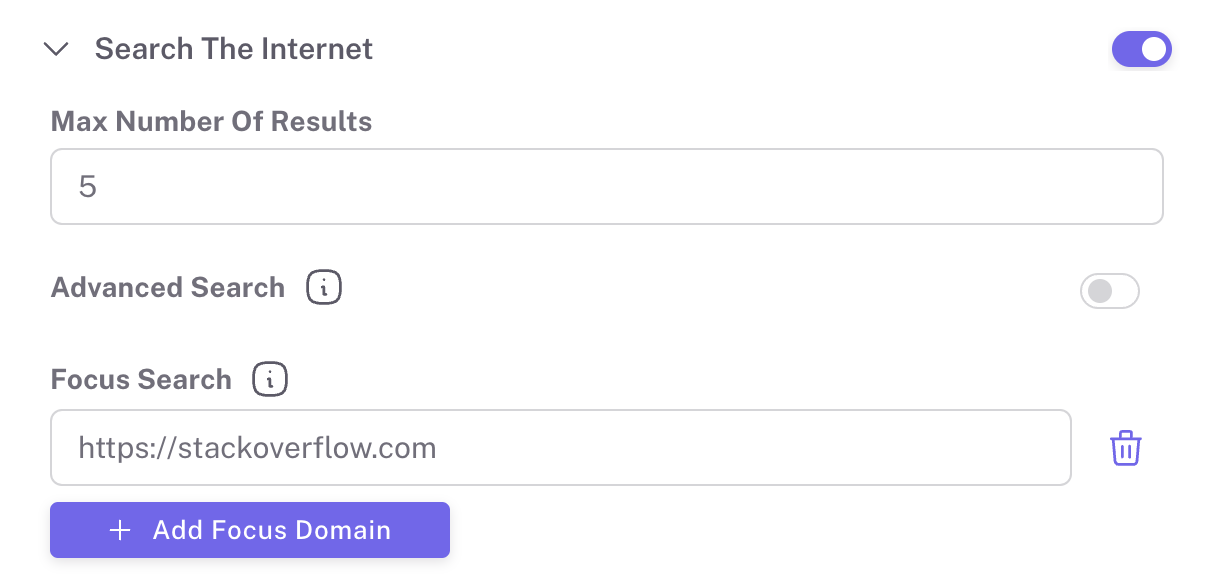Click the grey knob of Advanced Search switch

tap(1098, 291)
